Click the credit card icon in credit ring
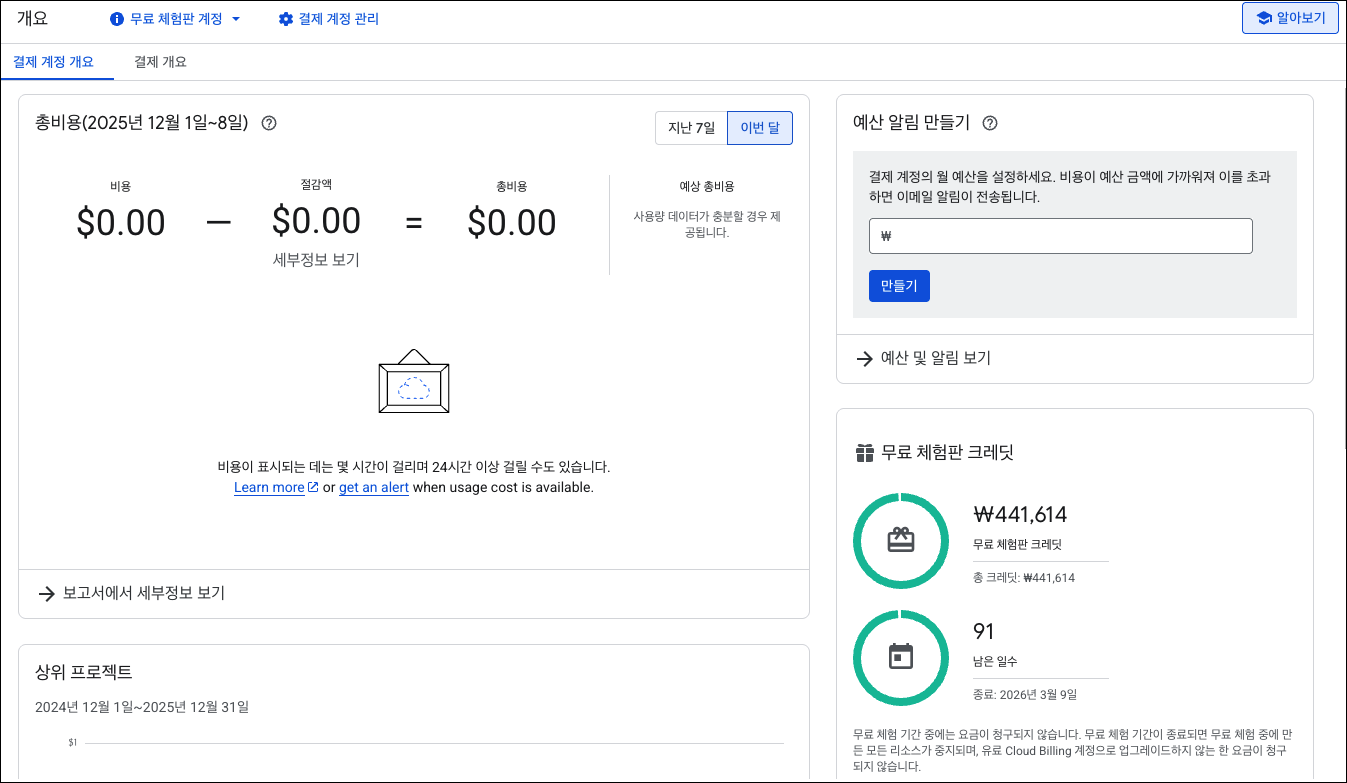 pos(901,540)
